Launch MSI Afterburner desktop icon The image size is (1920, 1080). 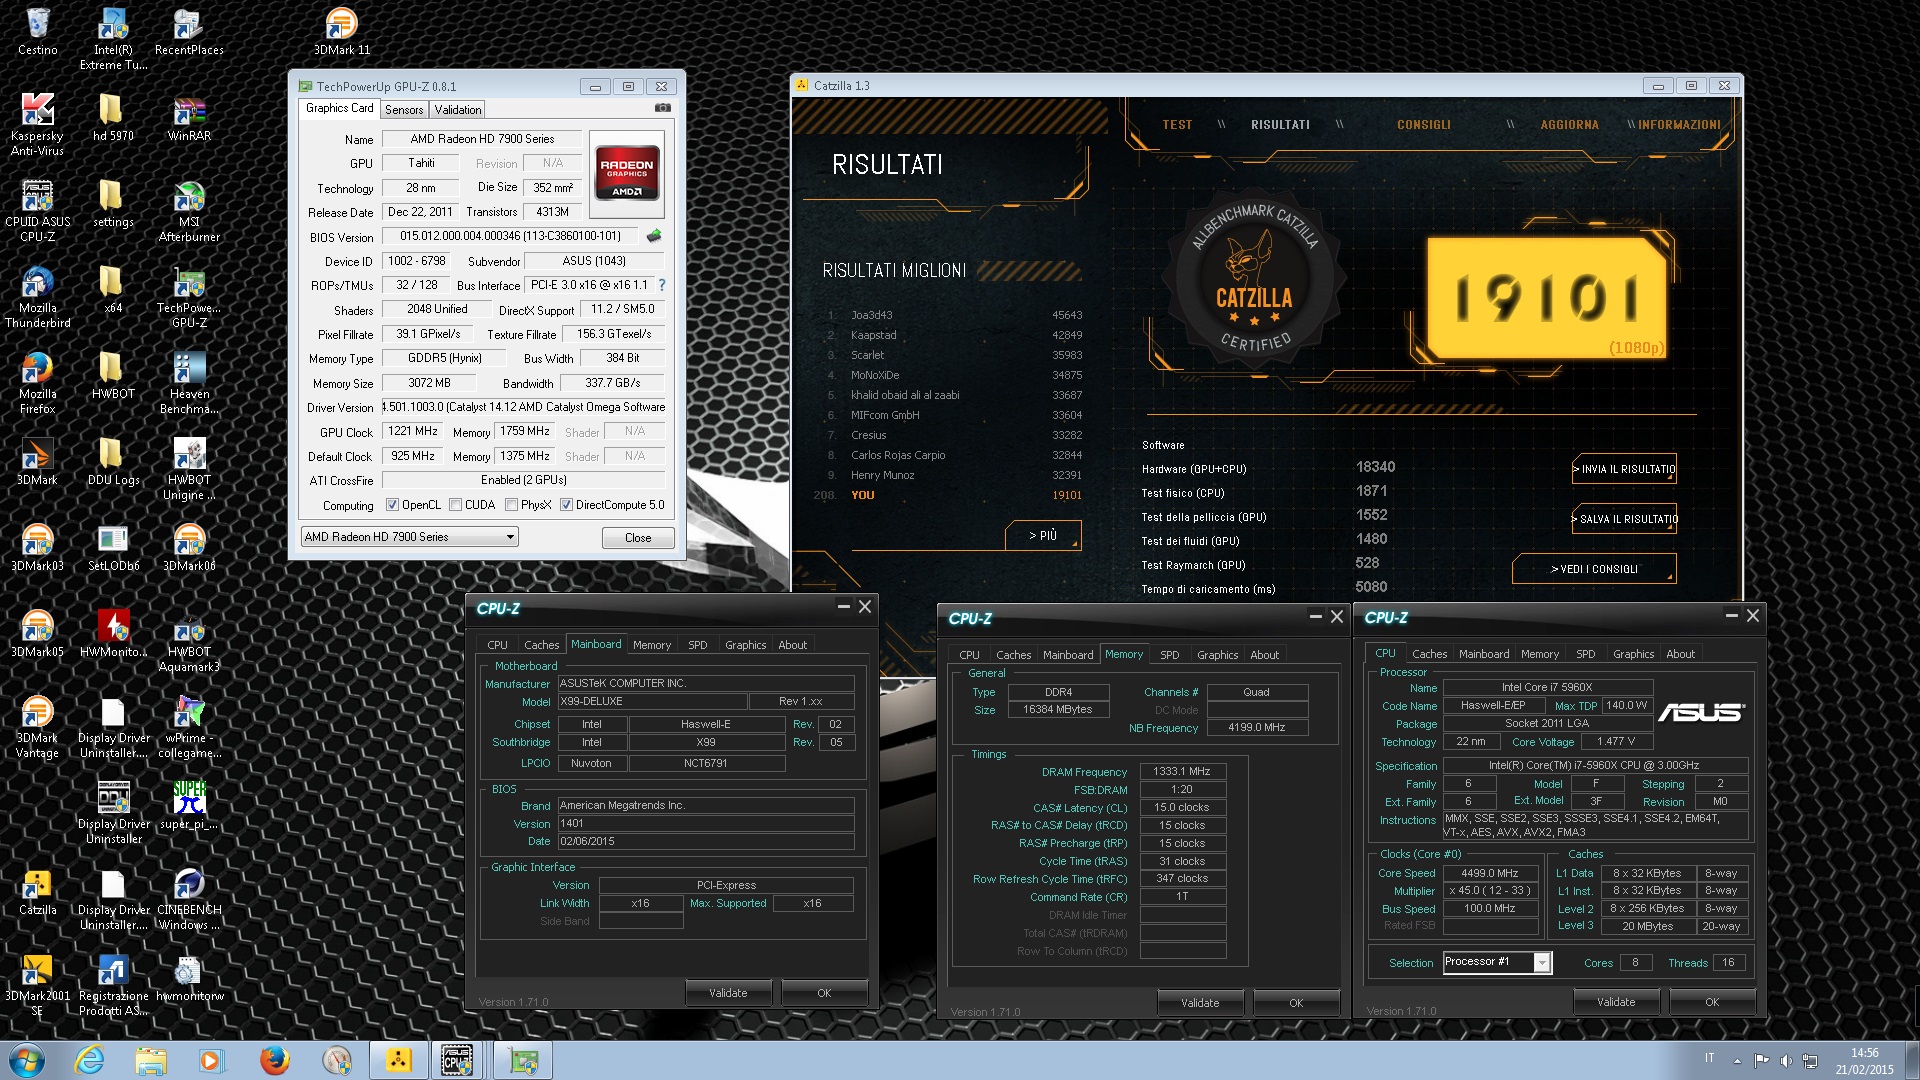click(189, 211)
